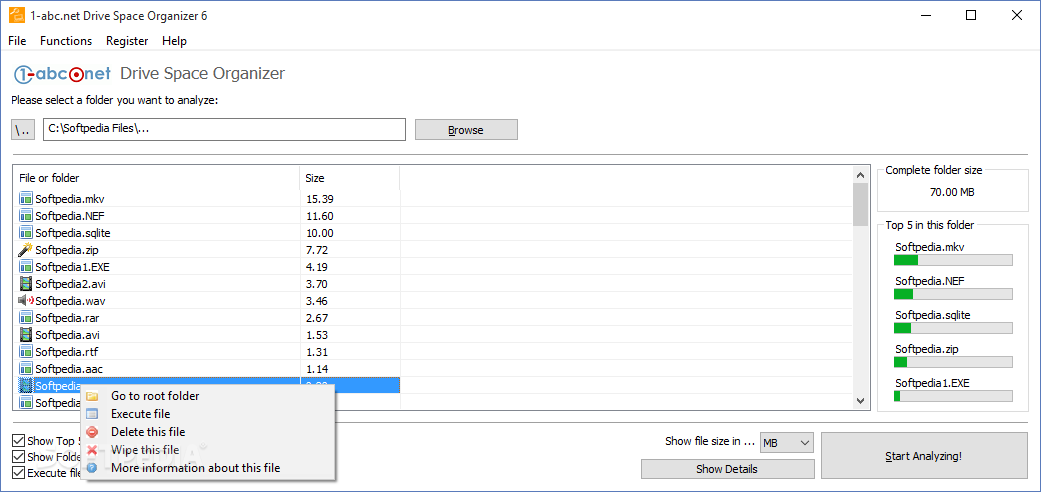This screenshot has width=1041, height=492.
Task: Choose Wipe this file from context menu
Action: 208,450
